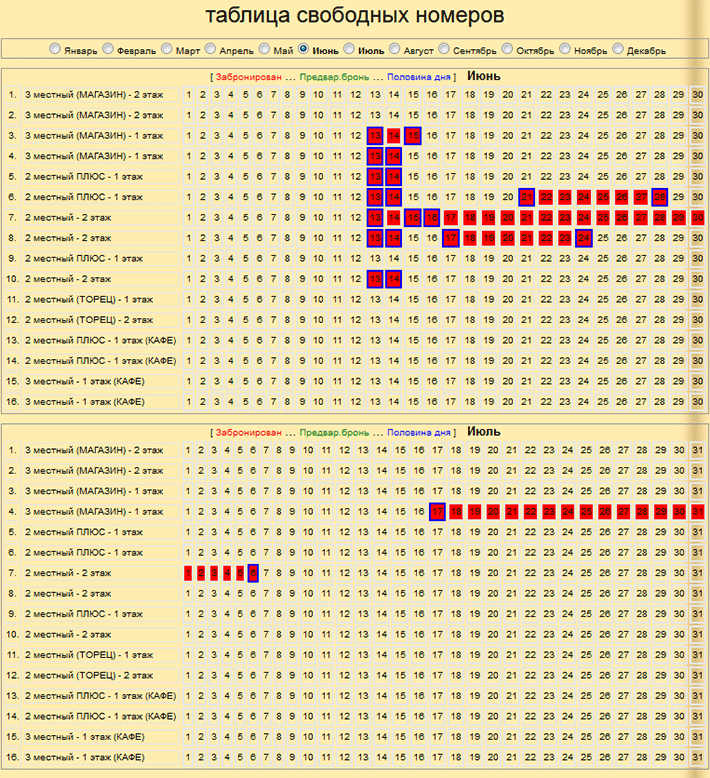
Task: Click half-day cell 6 in July row 7
Action: coord(253,573)
